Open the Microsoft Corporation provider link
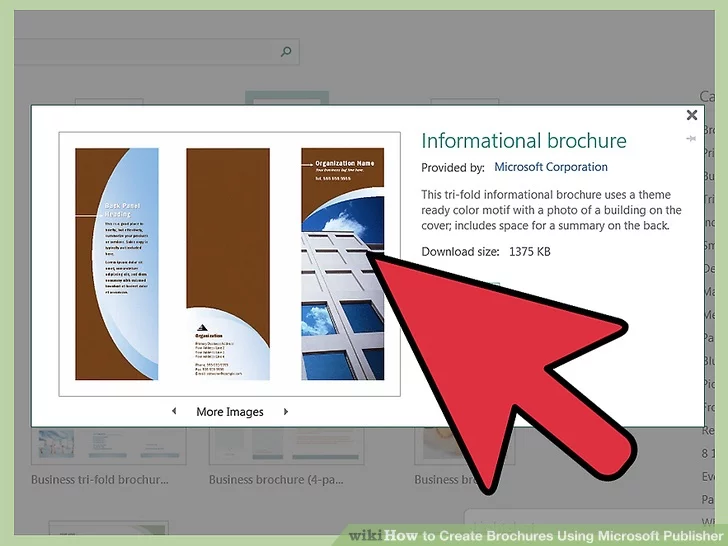The width and height of the screenshot is (728, 546). point(550,167)
